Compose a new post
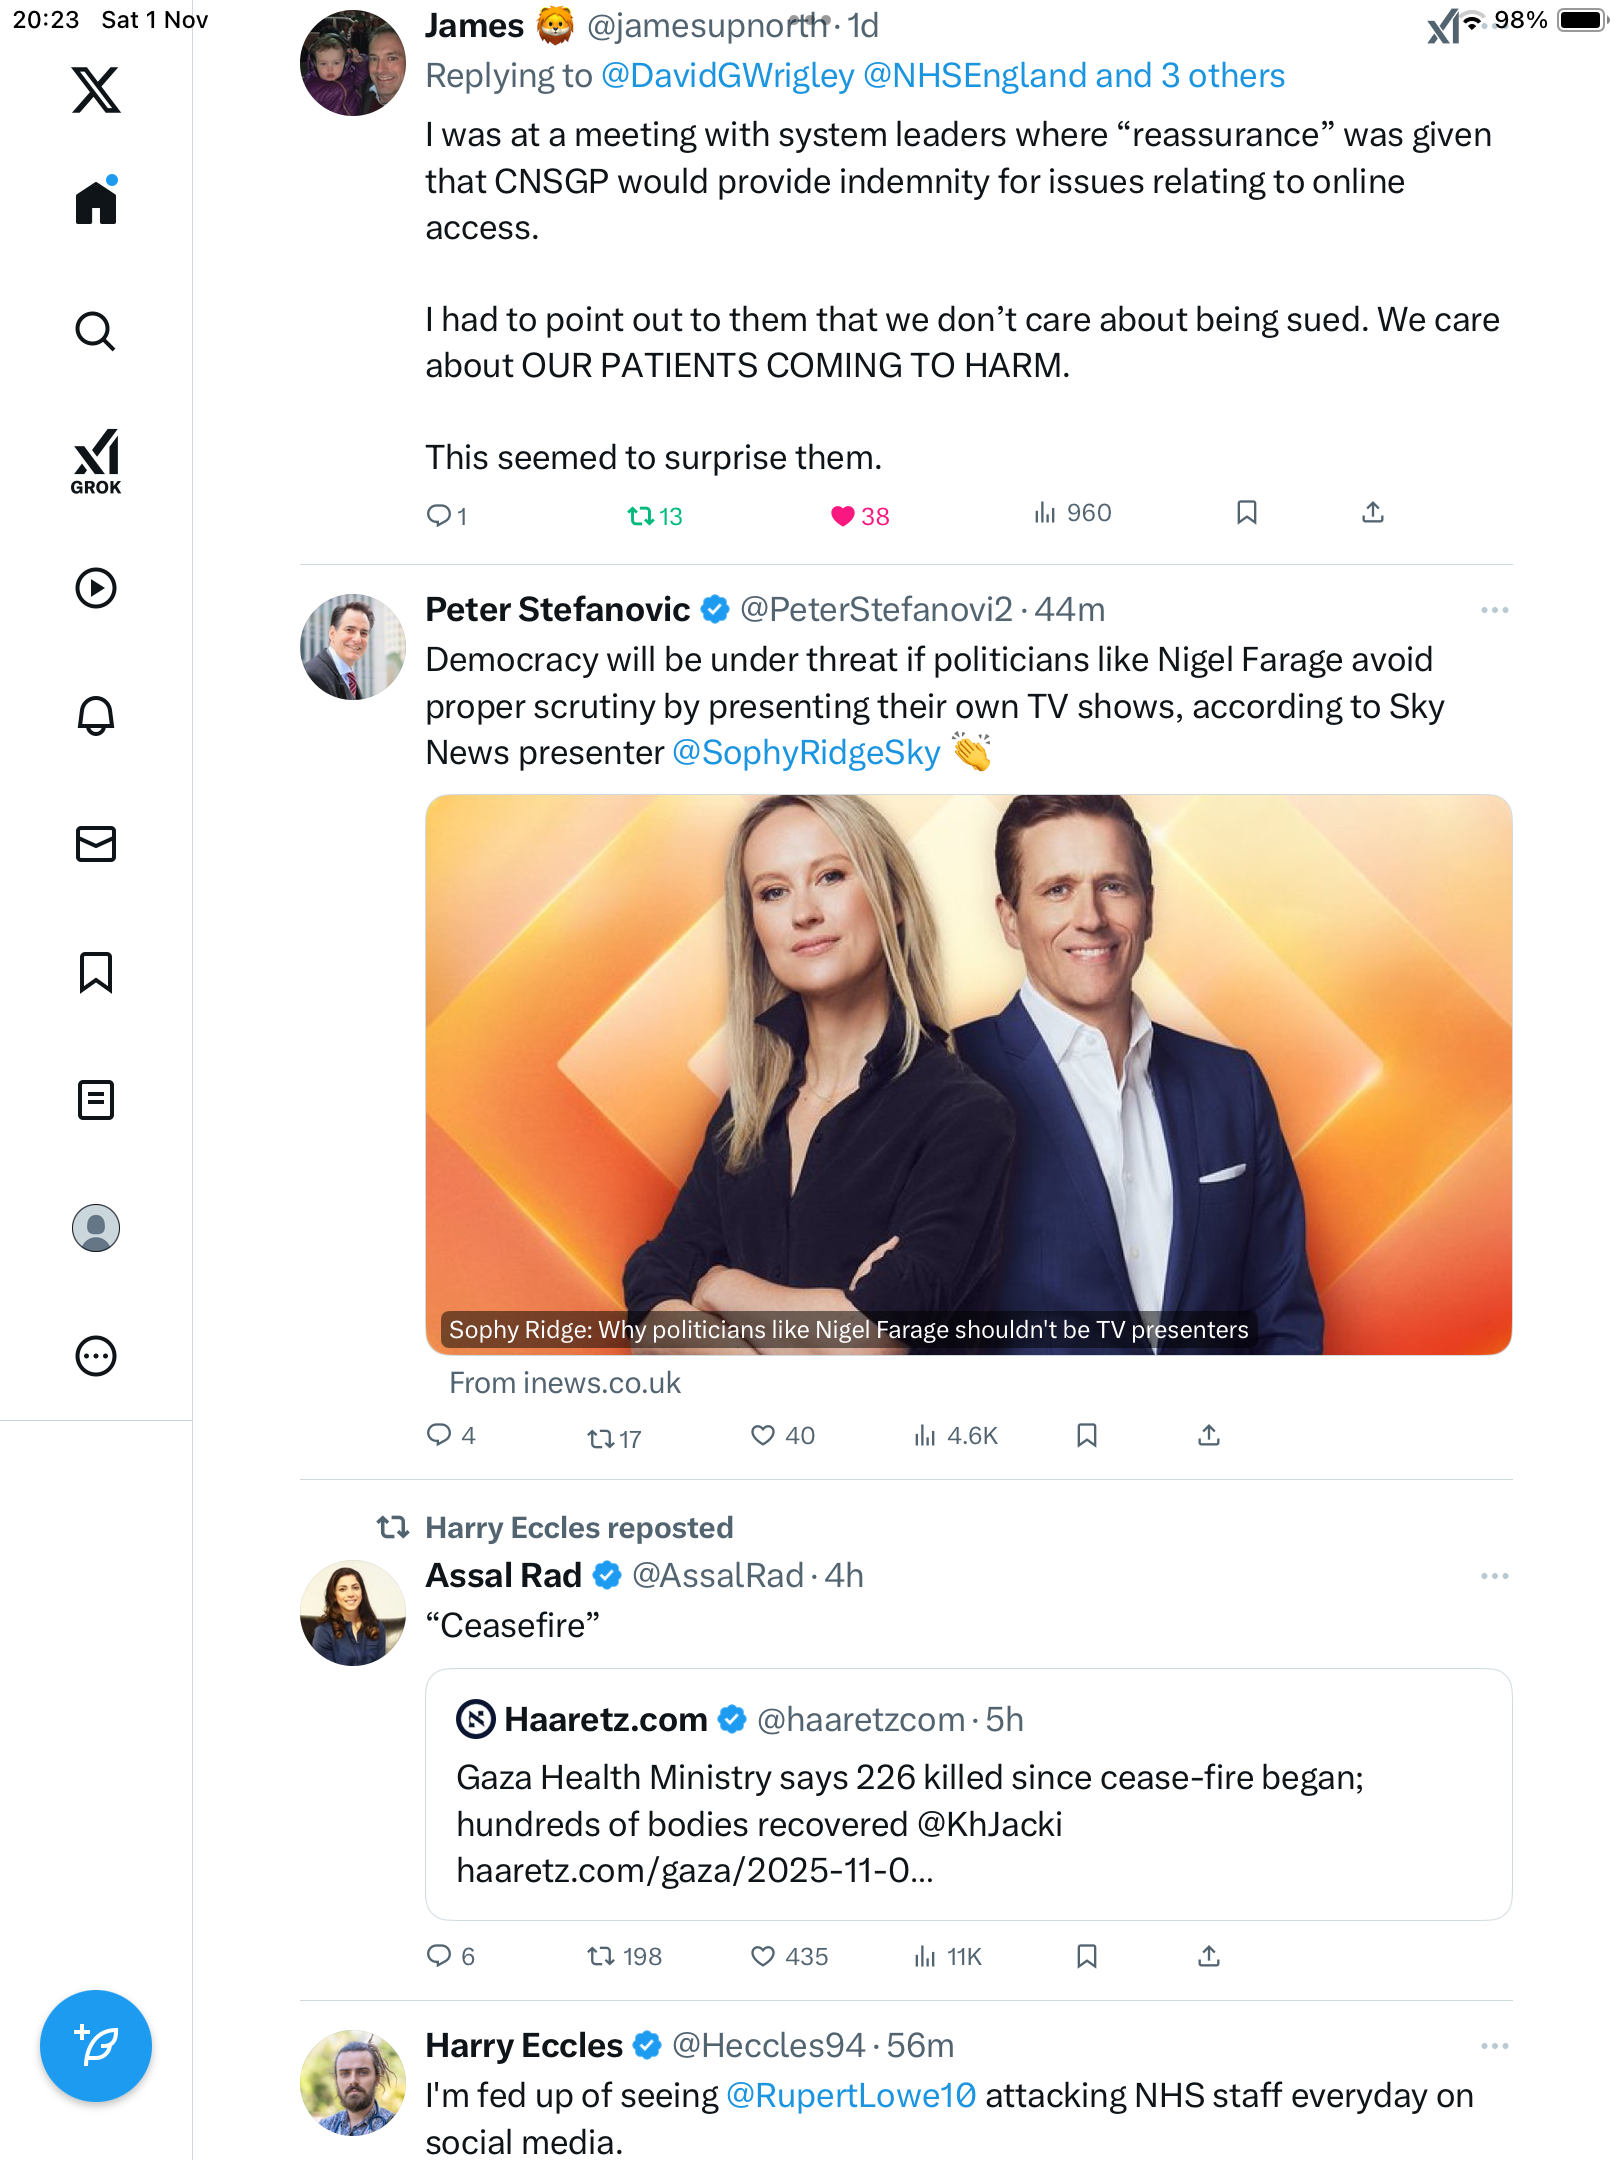 (x=96, y=2046)
